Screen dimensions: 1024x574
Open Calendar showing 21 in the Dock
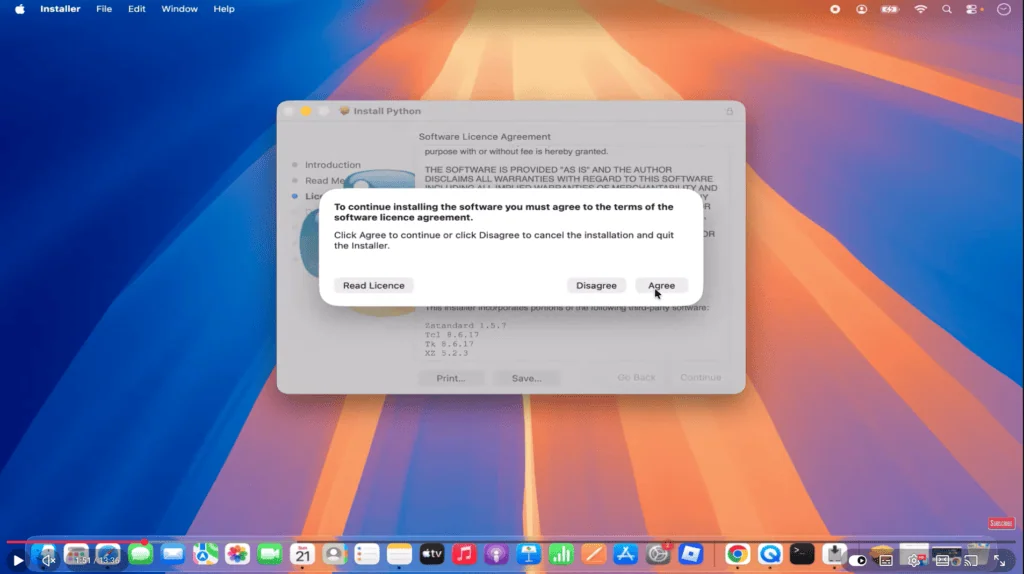[x=302, y=554]
